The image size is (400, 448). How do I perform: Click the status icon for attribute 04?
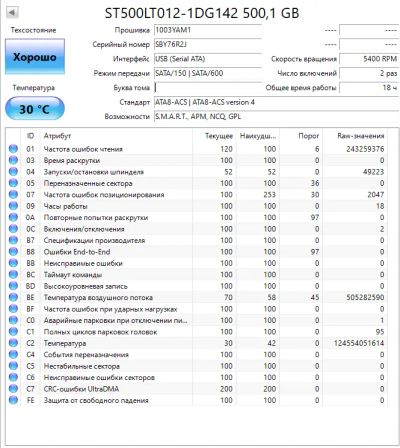pos(13,172)
